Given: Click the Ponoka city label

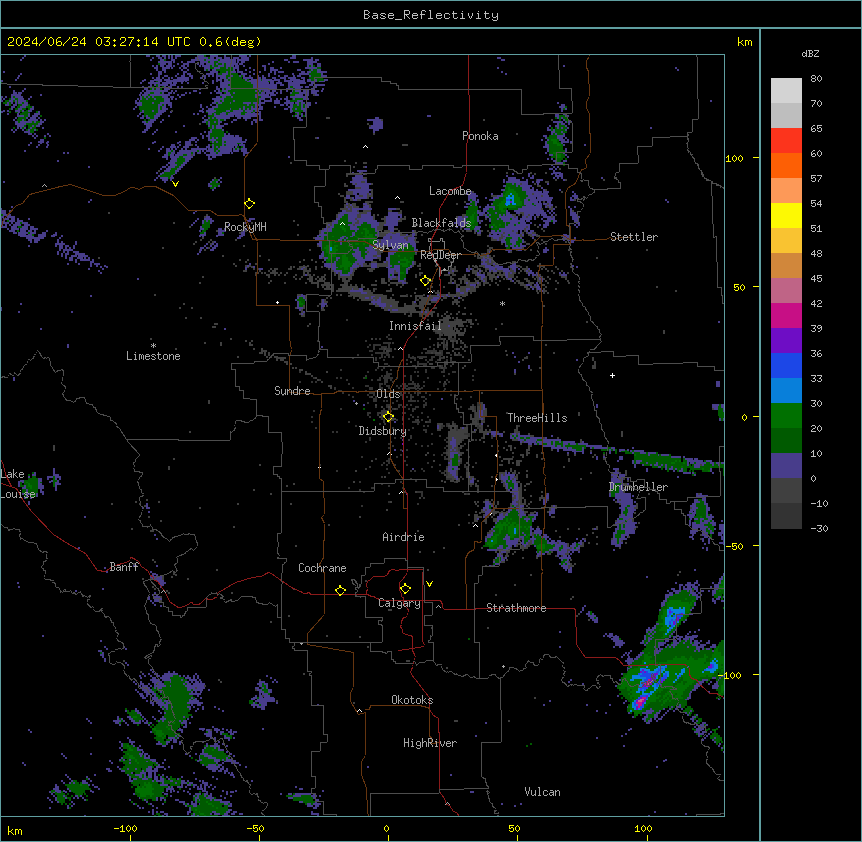Looking at the screenshot, I should click(480, 136).
